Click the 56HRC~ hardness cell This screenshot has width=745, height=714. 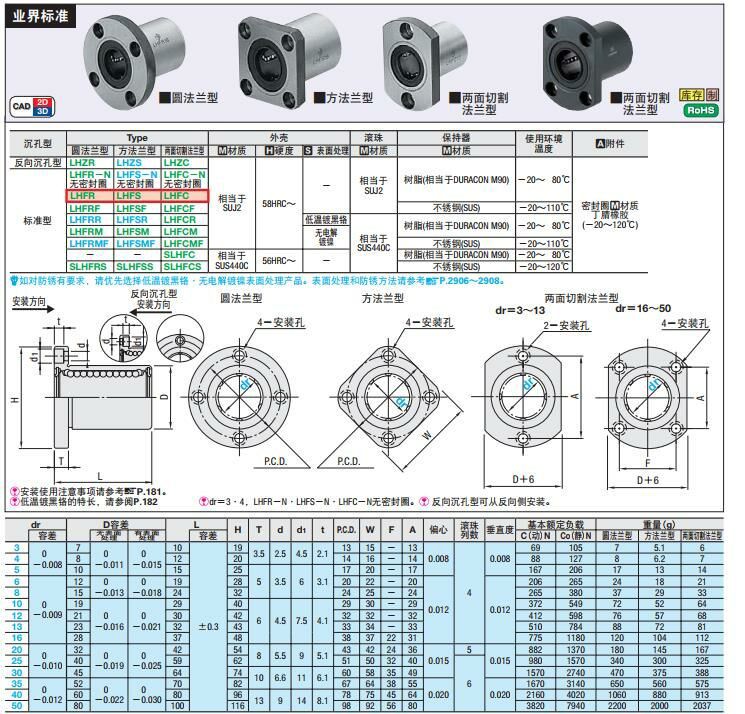[278, 261]
